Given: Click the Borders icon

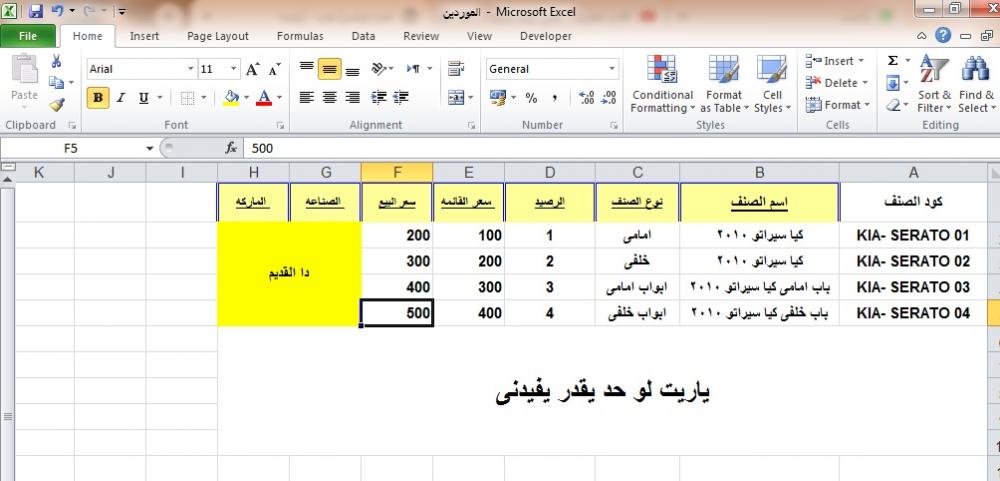Looking at the screenshot, I should click(x=188, y=98).
